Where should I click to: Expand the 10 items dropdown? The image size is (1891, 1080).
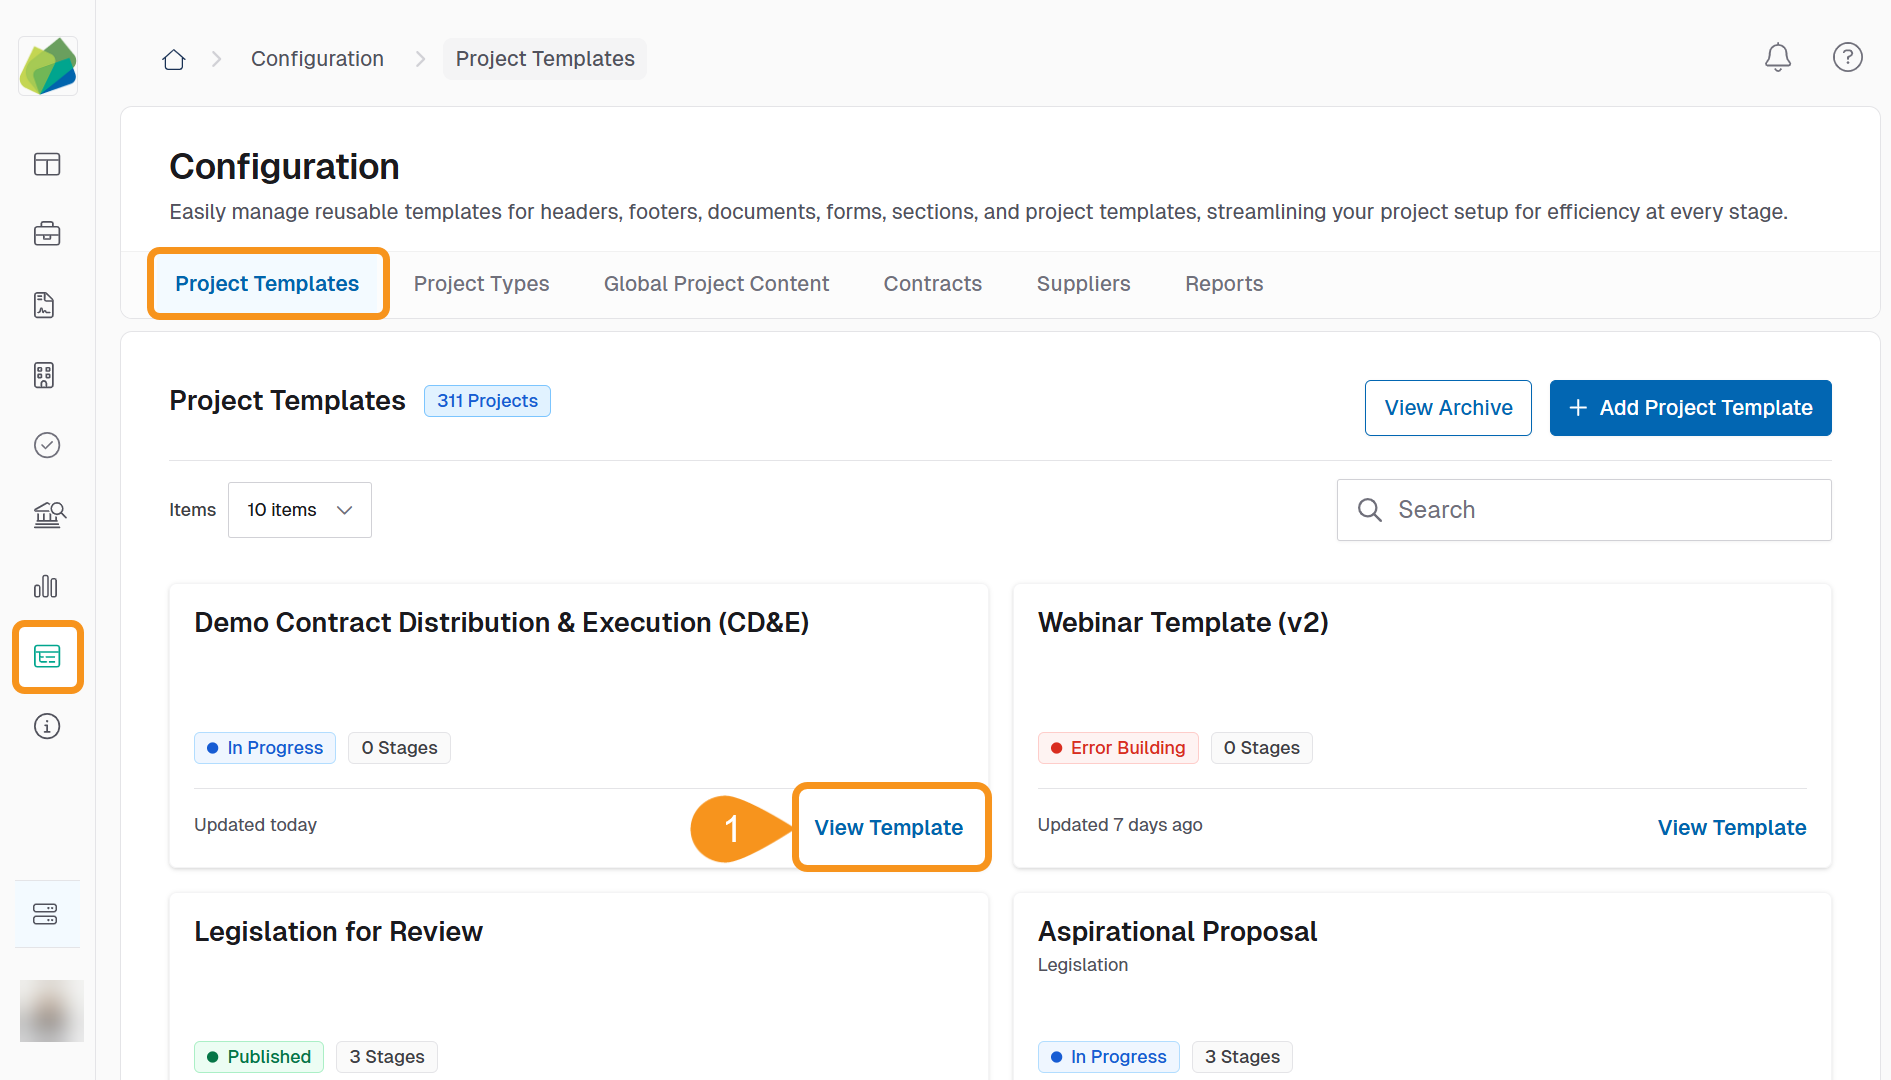pyautogui.click(x=300, y=510)
